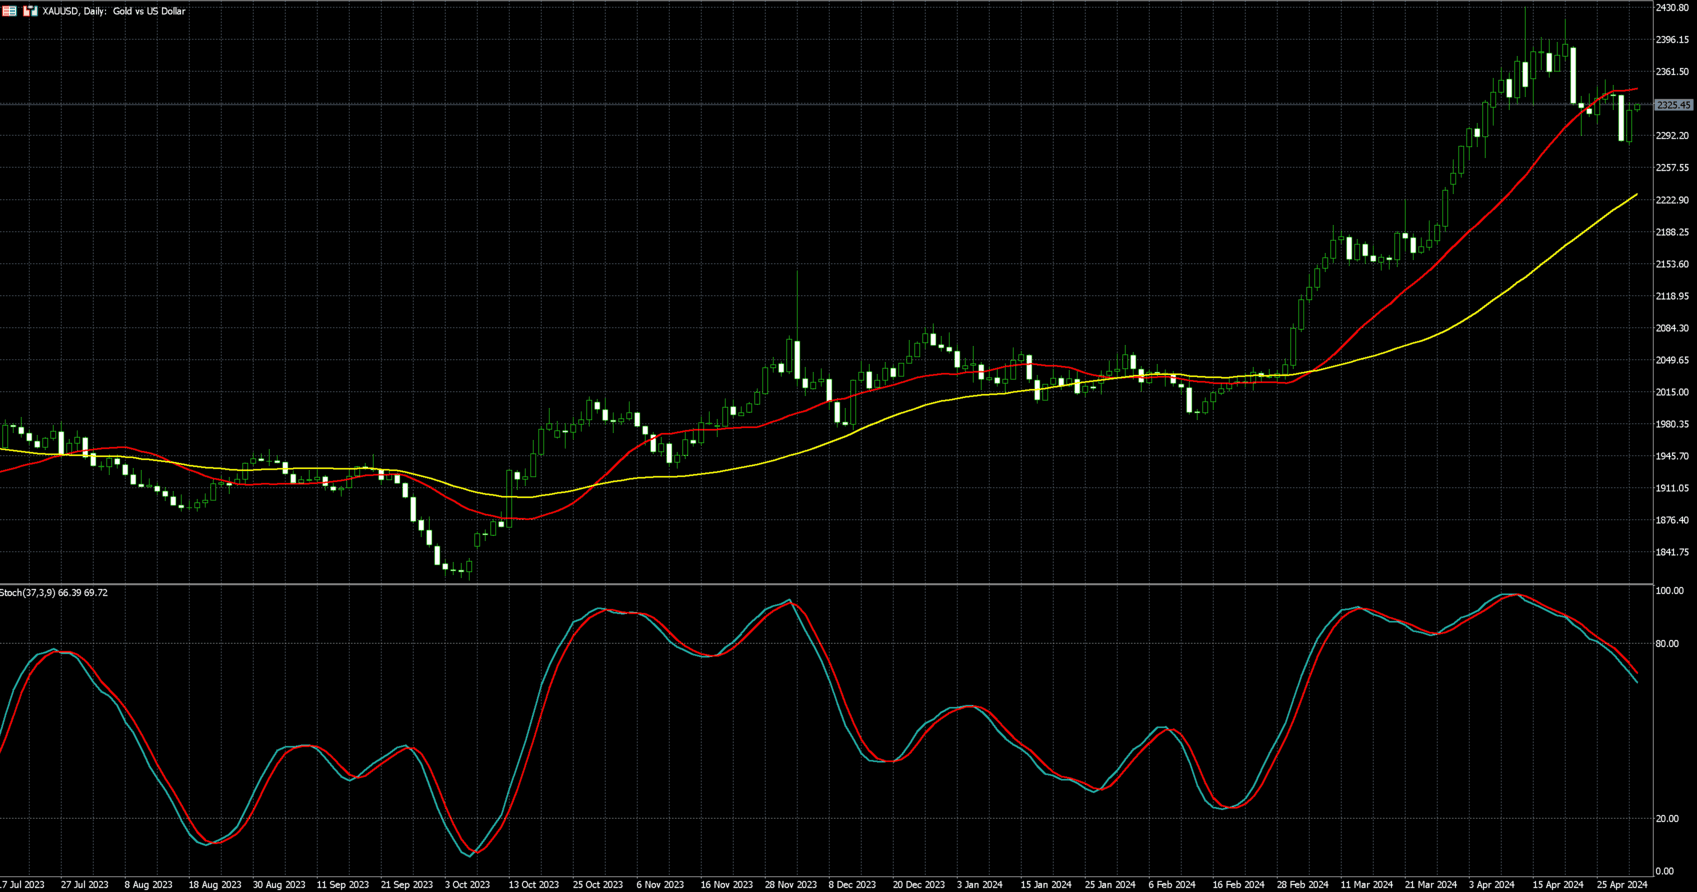Click the 25 Apr 2024 date label
1697x892 pixels.
pyautogui.click(x=1622, y=885)
